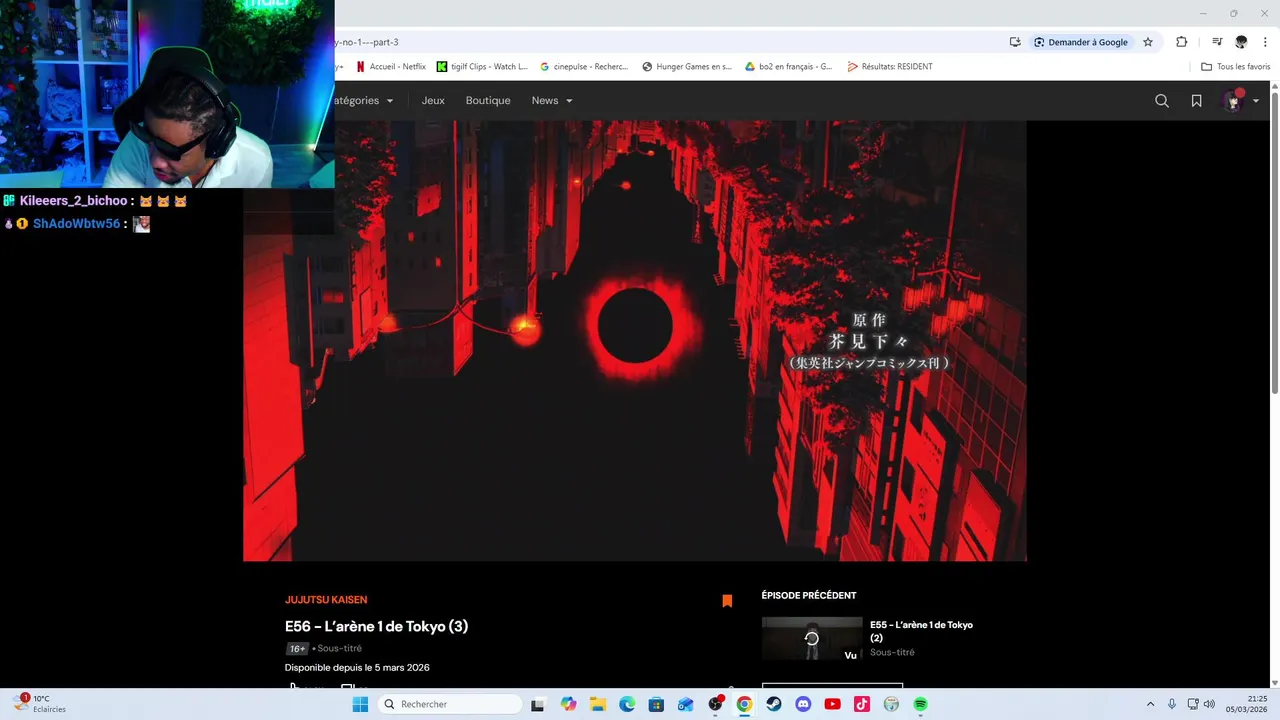Open the tigilf Clips Kick bookmark
Image resolution: width=1280 pixels, height=720 pixels.
tap(482, 67)
